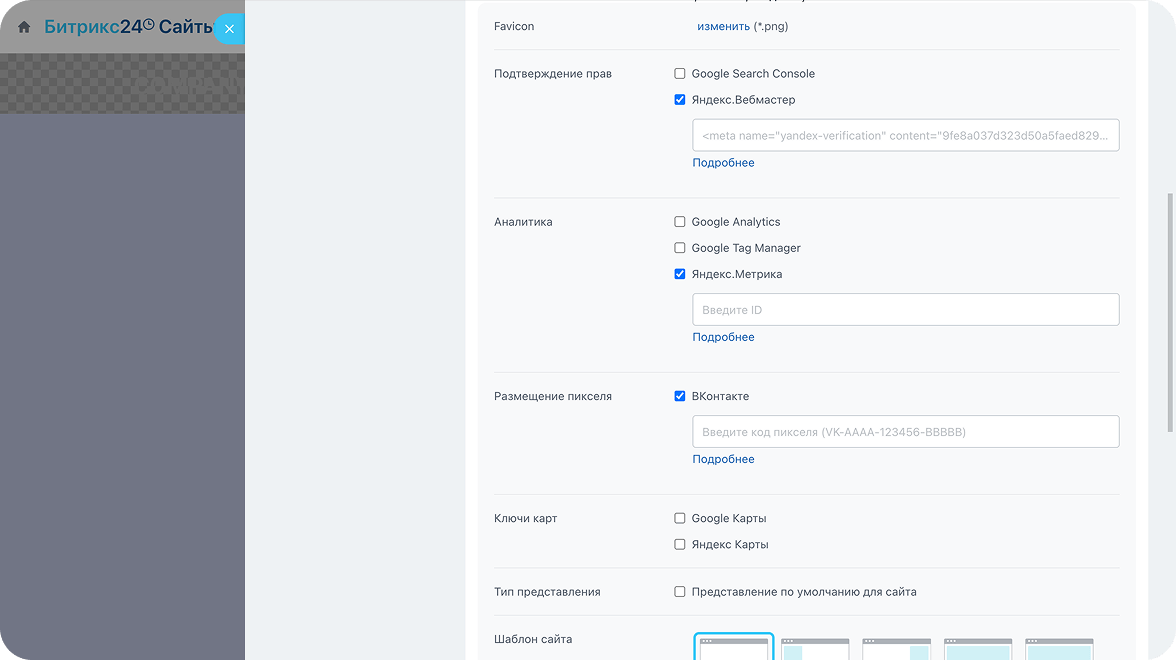
Task: Choose the fifth site template thumbnail
Action: 1059,649
